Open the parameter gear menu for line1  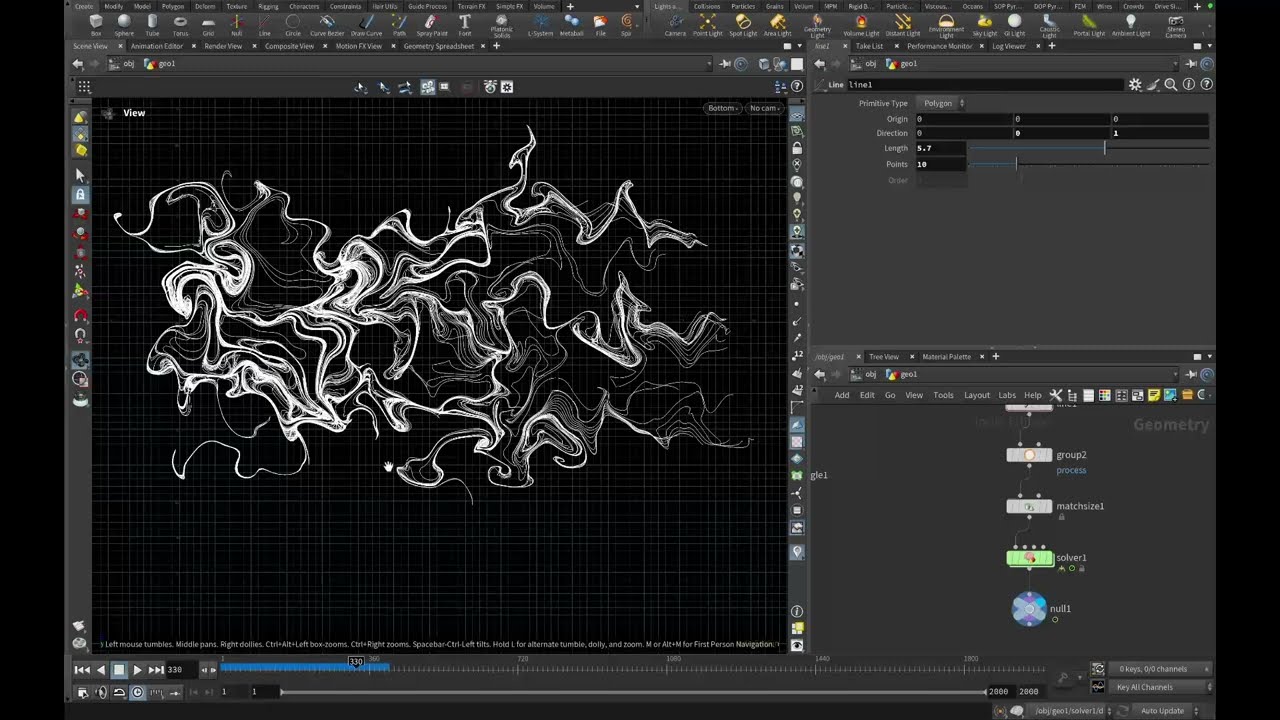(x=1135, y=85)
